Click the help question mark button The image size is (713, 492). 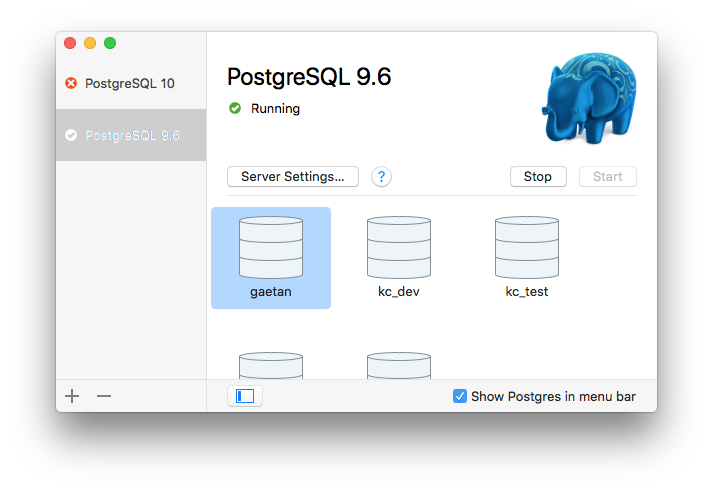click(381, 177)
